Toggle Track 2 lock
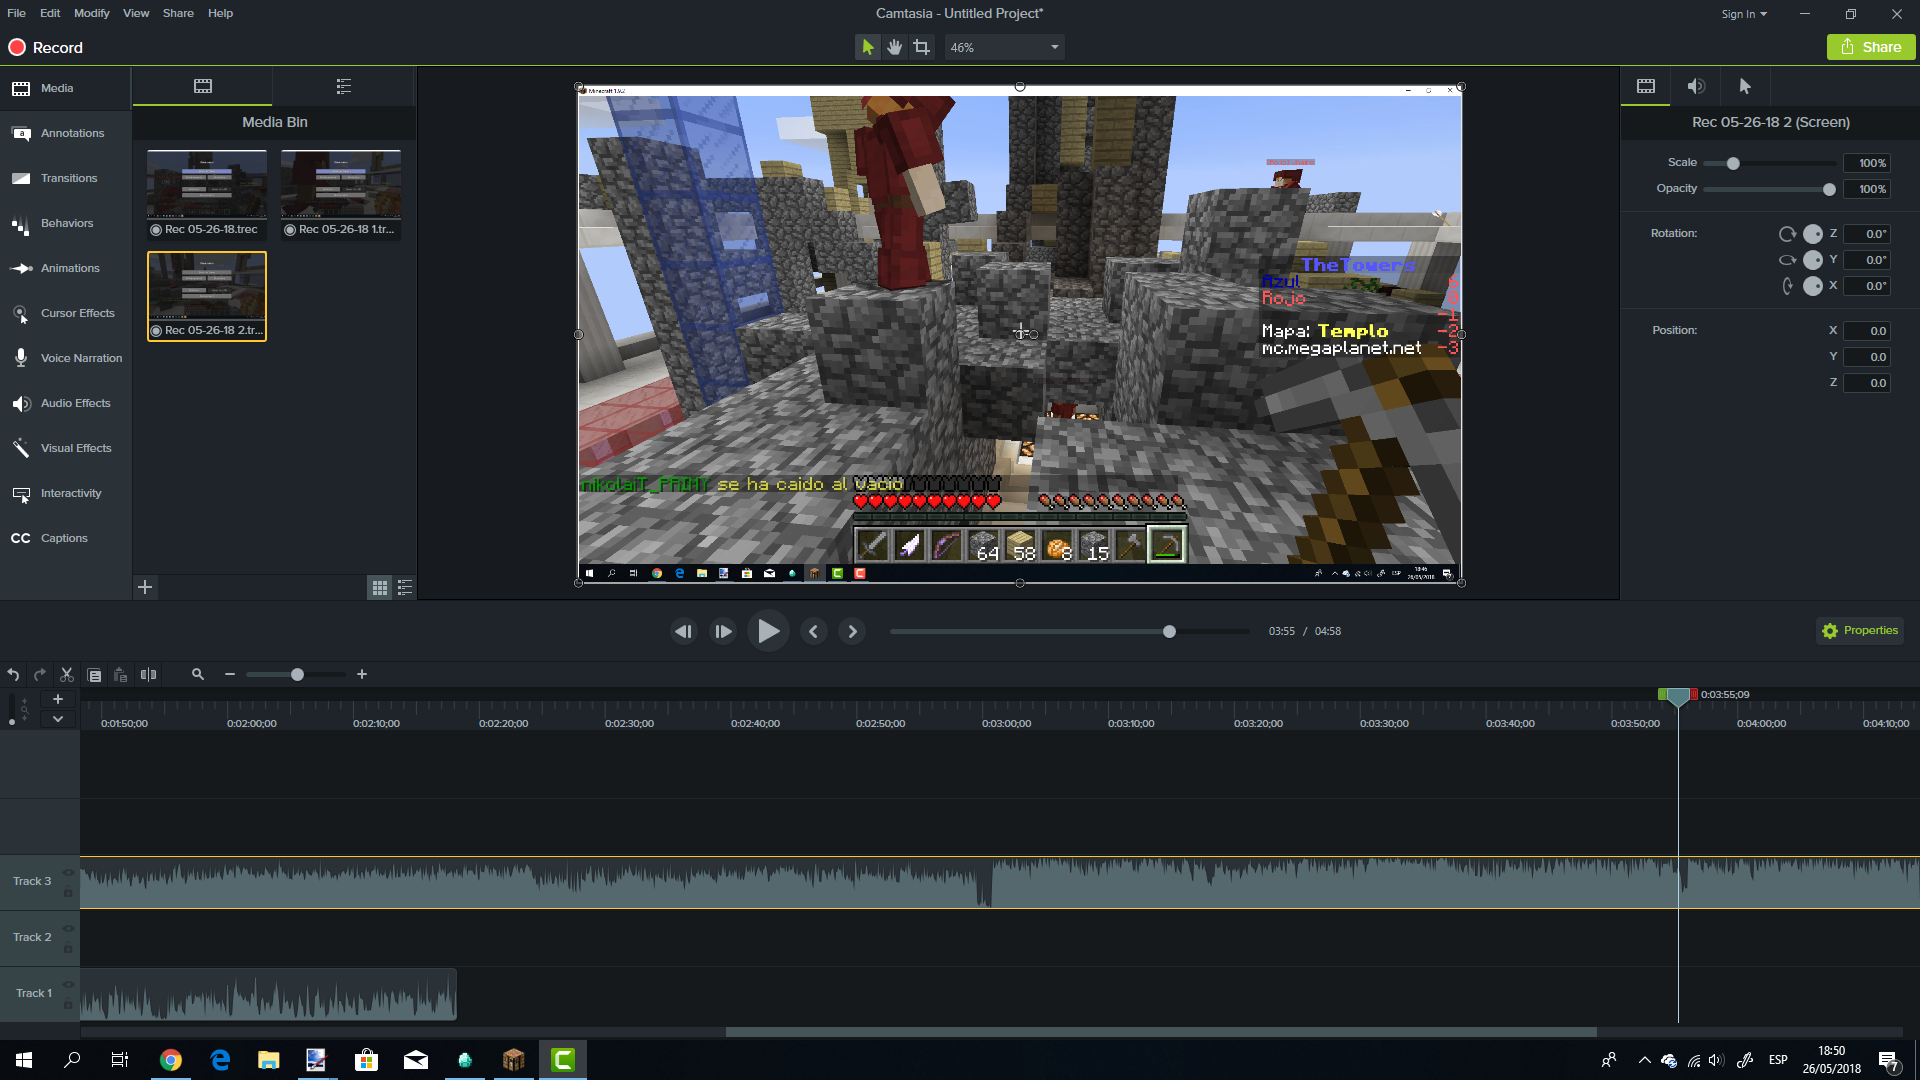The height and width of the screenshot is (1080, 1920). pos(68,947)
